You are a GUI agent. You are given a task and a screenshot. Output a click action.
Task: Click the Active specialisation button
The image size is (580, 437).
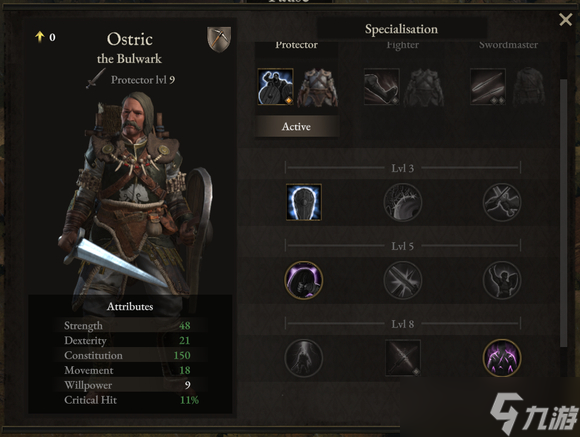click(x=296, y=127)
